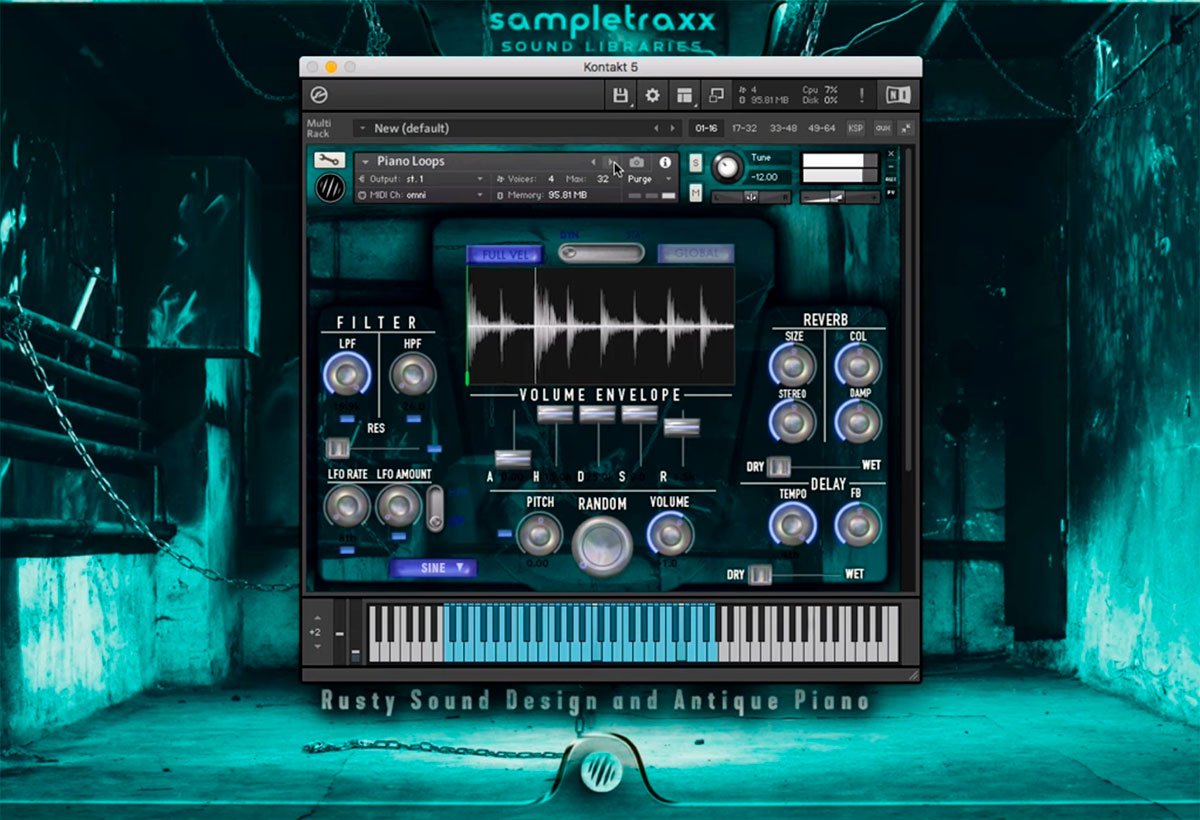Select the 49-64 rack page tab
The width and height of the screenshot is (1200, 820).
(x=822, y=128)
